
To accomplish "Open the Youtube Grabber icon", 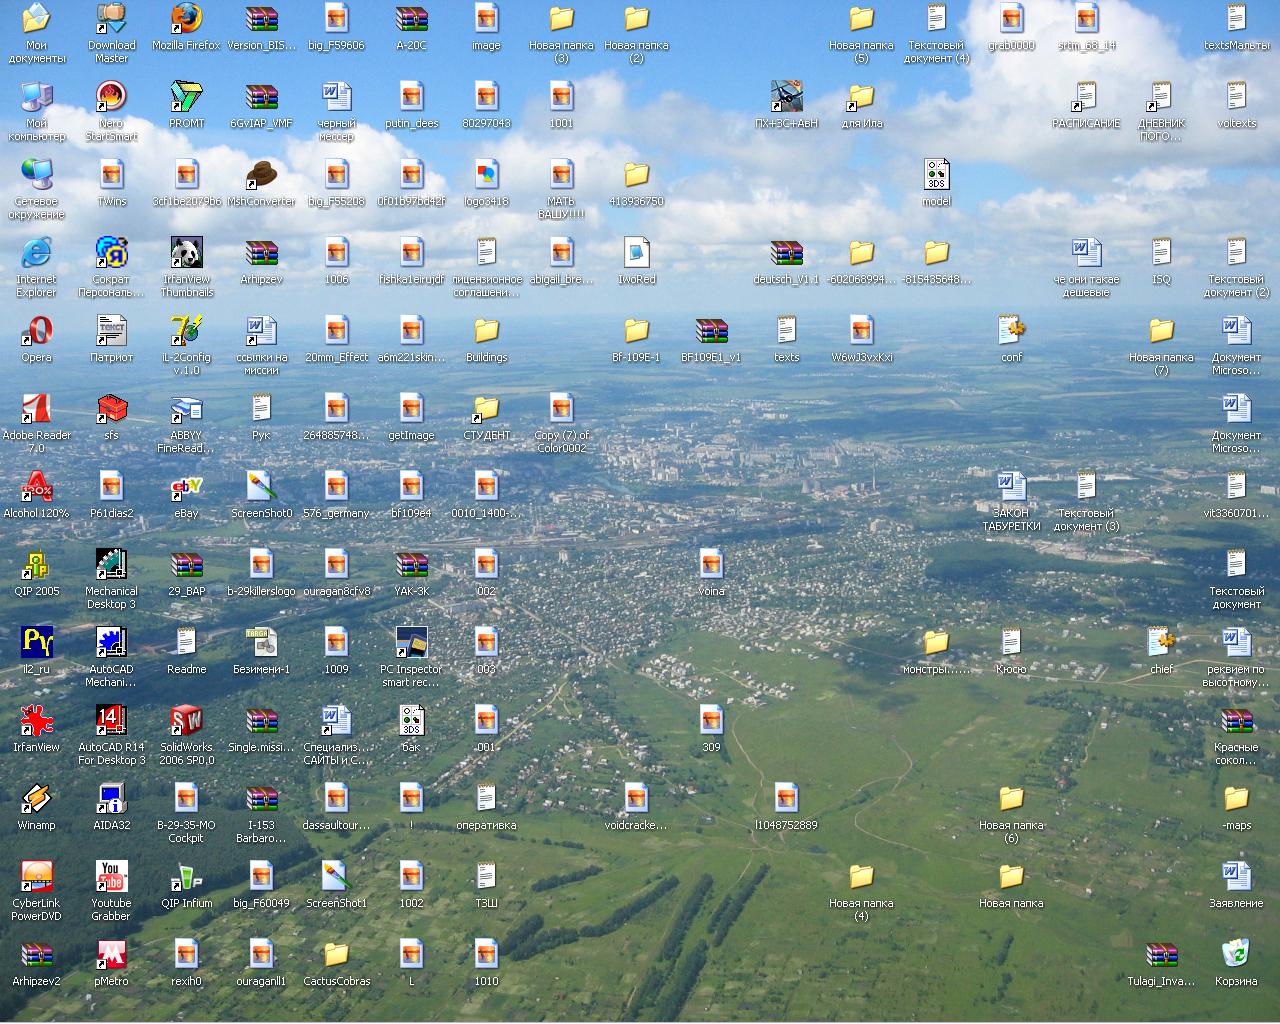I will 111,877.
